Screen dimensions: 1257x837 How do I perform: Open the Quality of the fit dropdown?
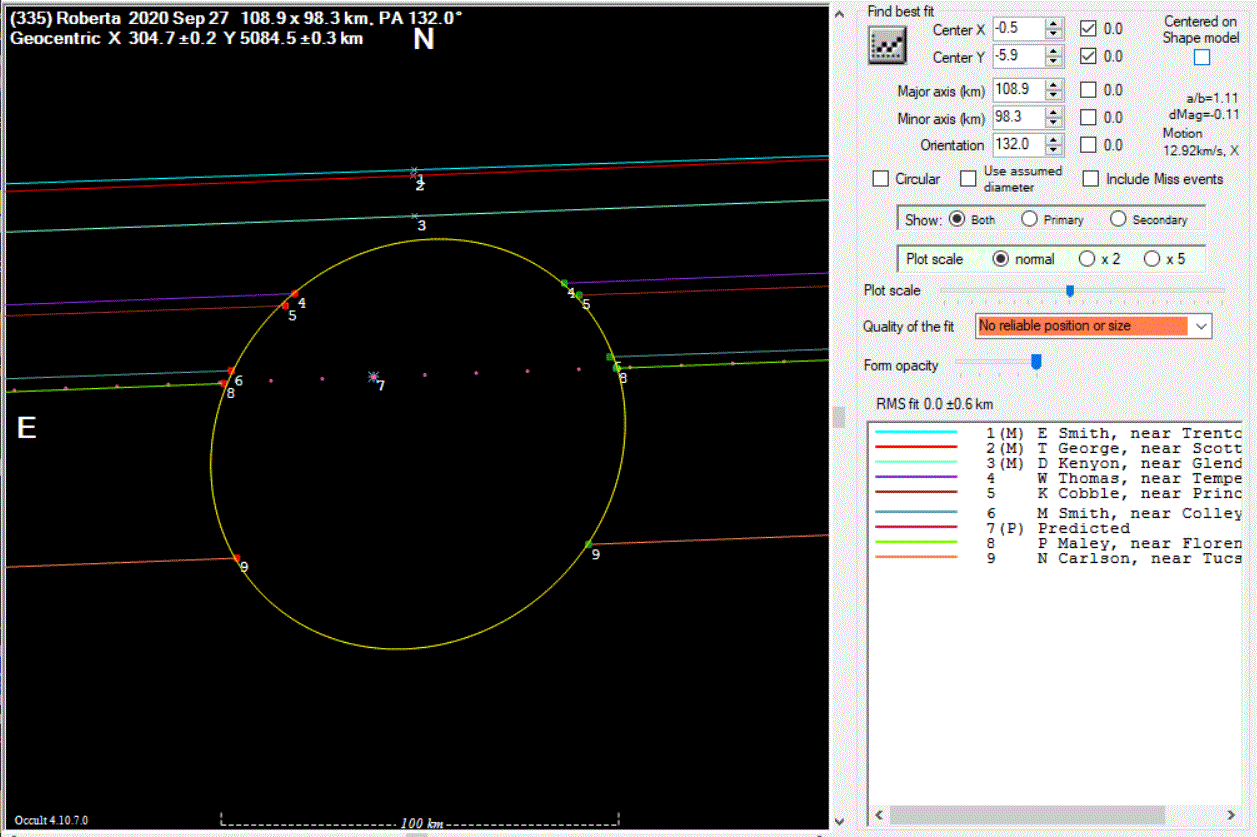pyautogui.click(x=1201, y=326)
